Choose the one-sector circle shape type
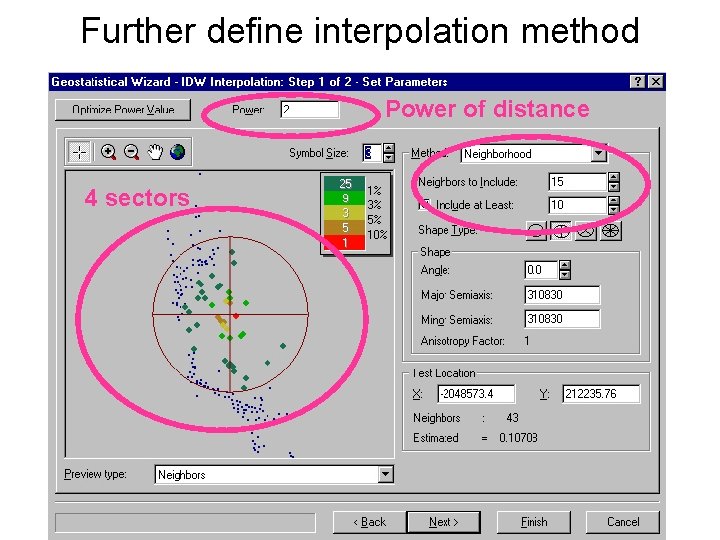Viewport: 720px width, 540px height. (x=536, y=231)
